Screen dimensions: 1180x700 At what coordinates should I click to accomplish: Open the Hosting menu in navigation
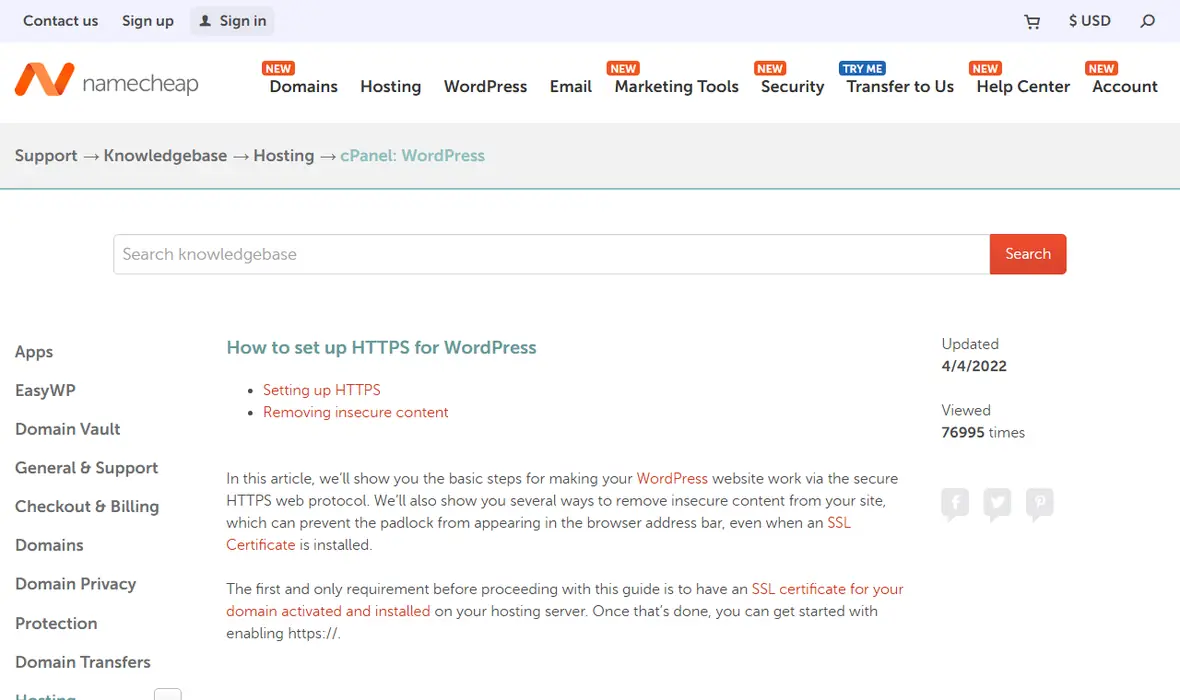(391, 87)
